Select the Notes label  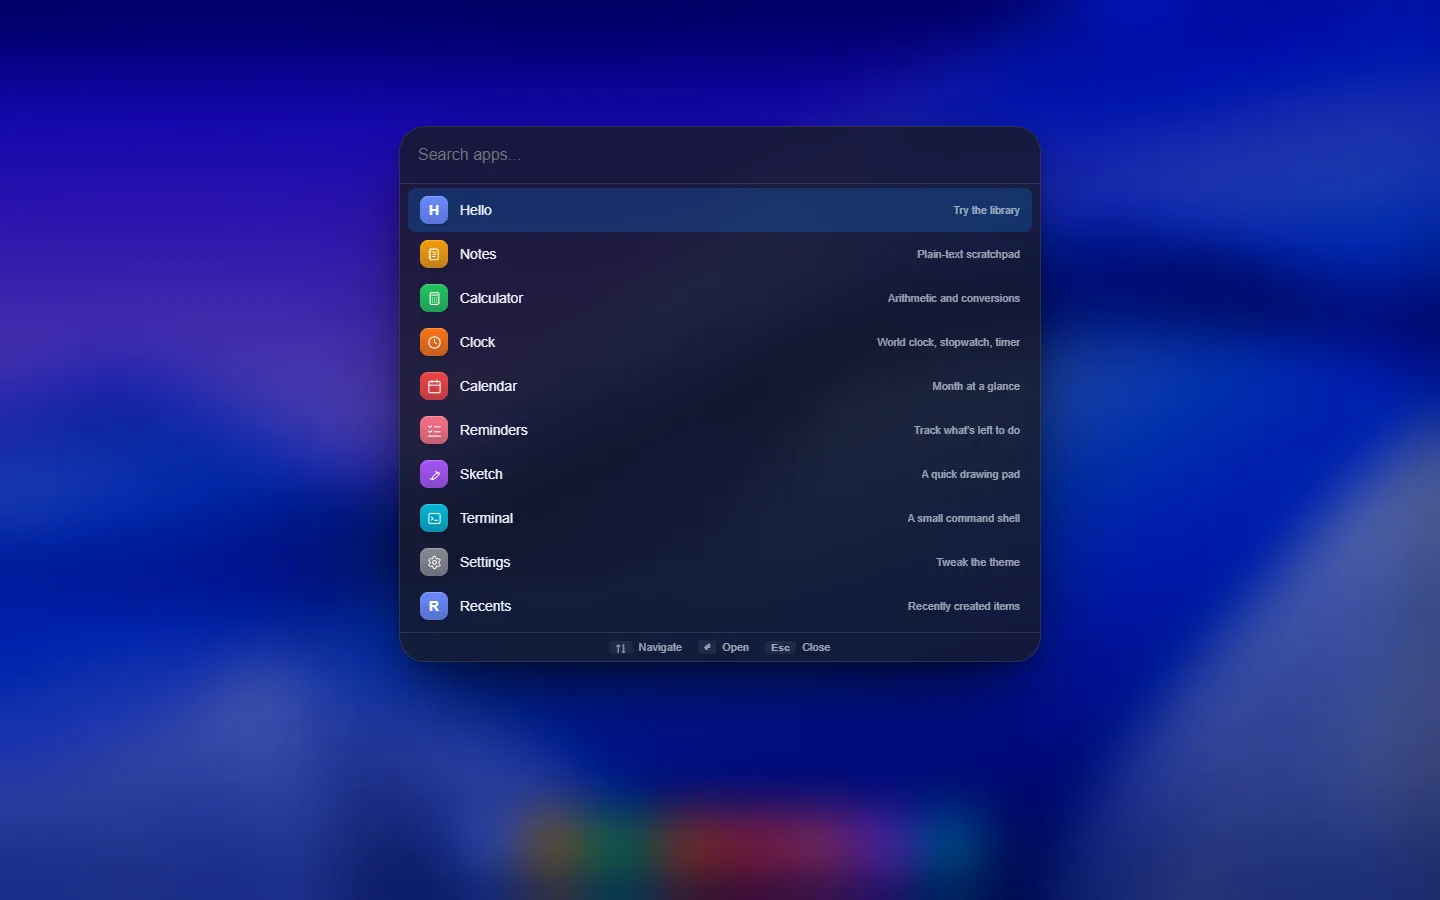478,254
